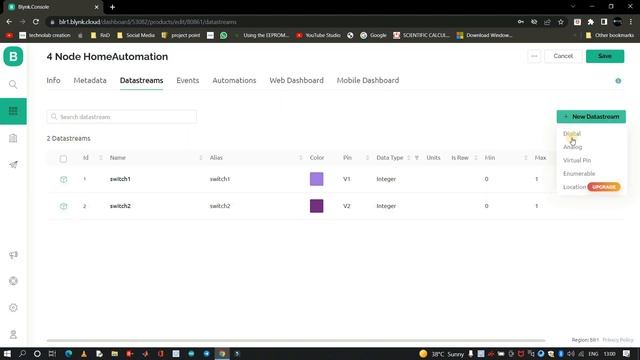
Task: Click the horizontal scrollbar under the table
Action: 296,340
